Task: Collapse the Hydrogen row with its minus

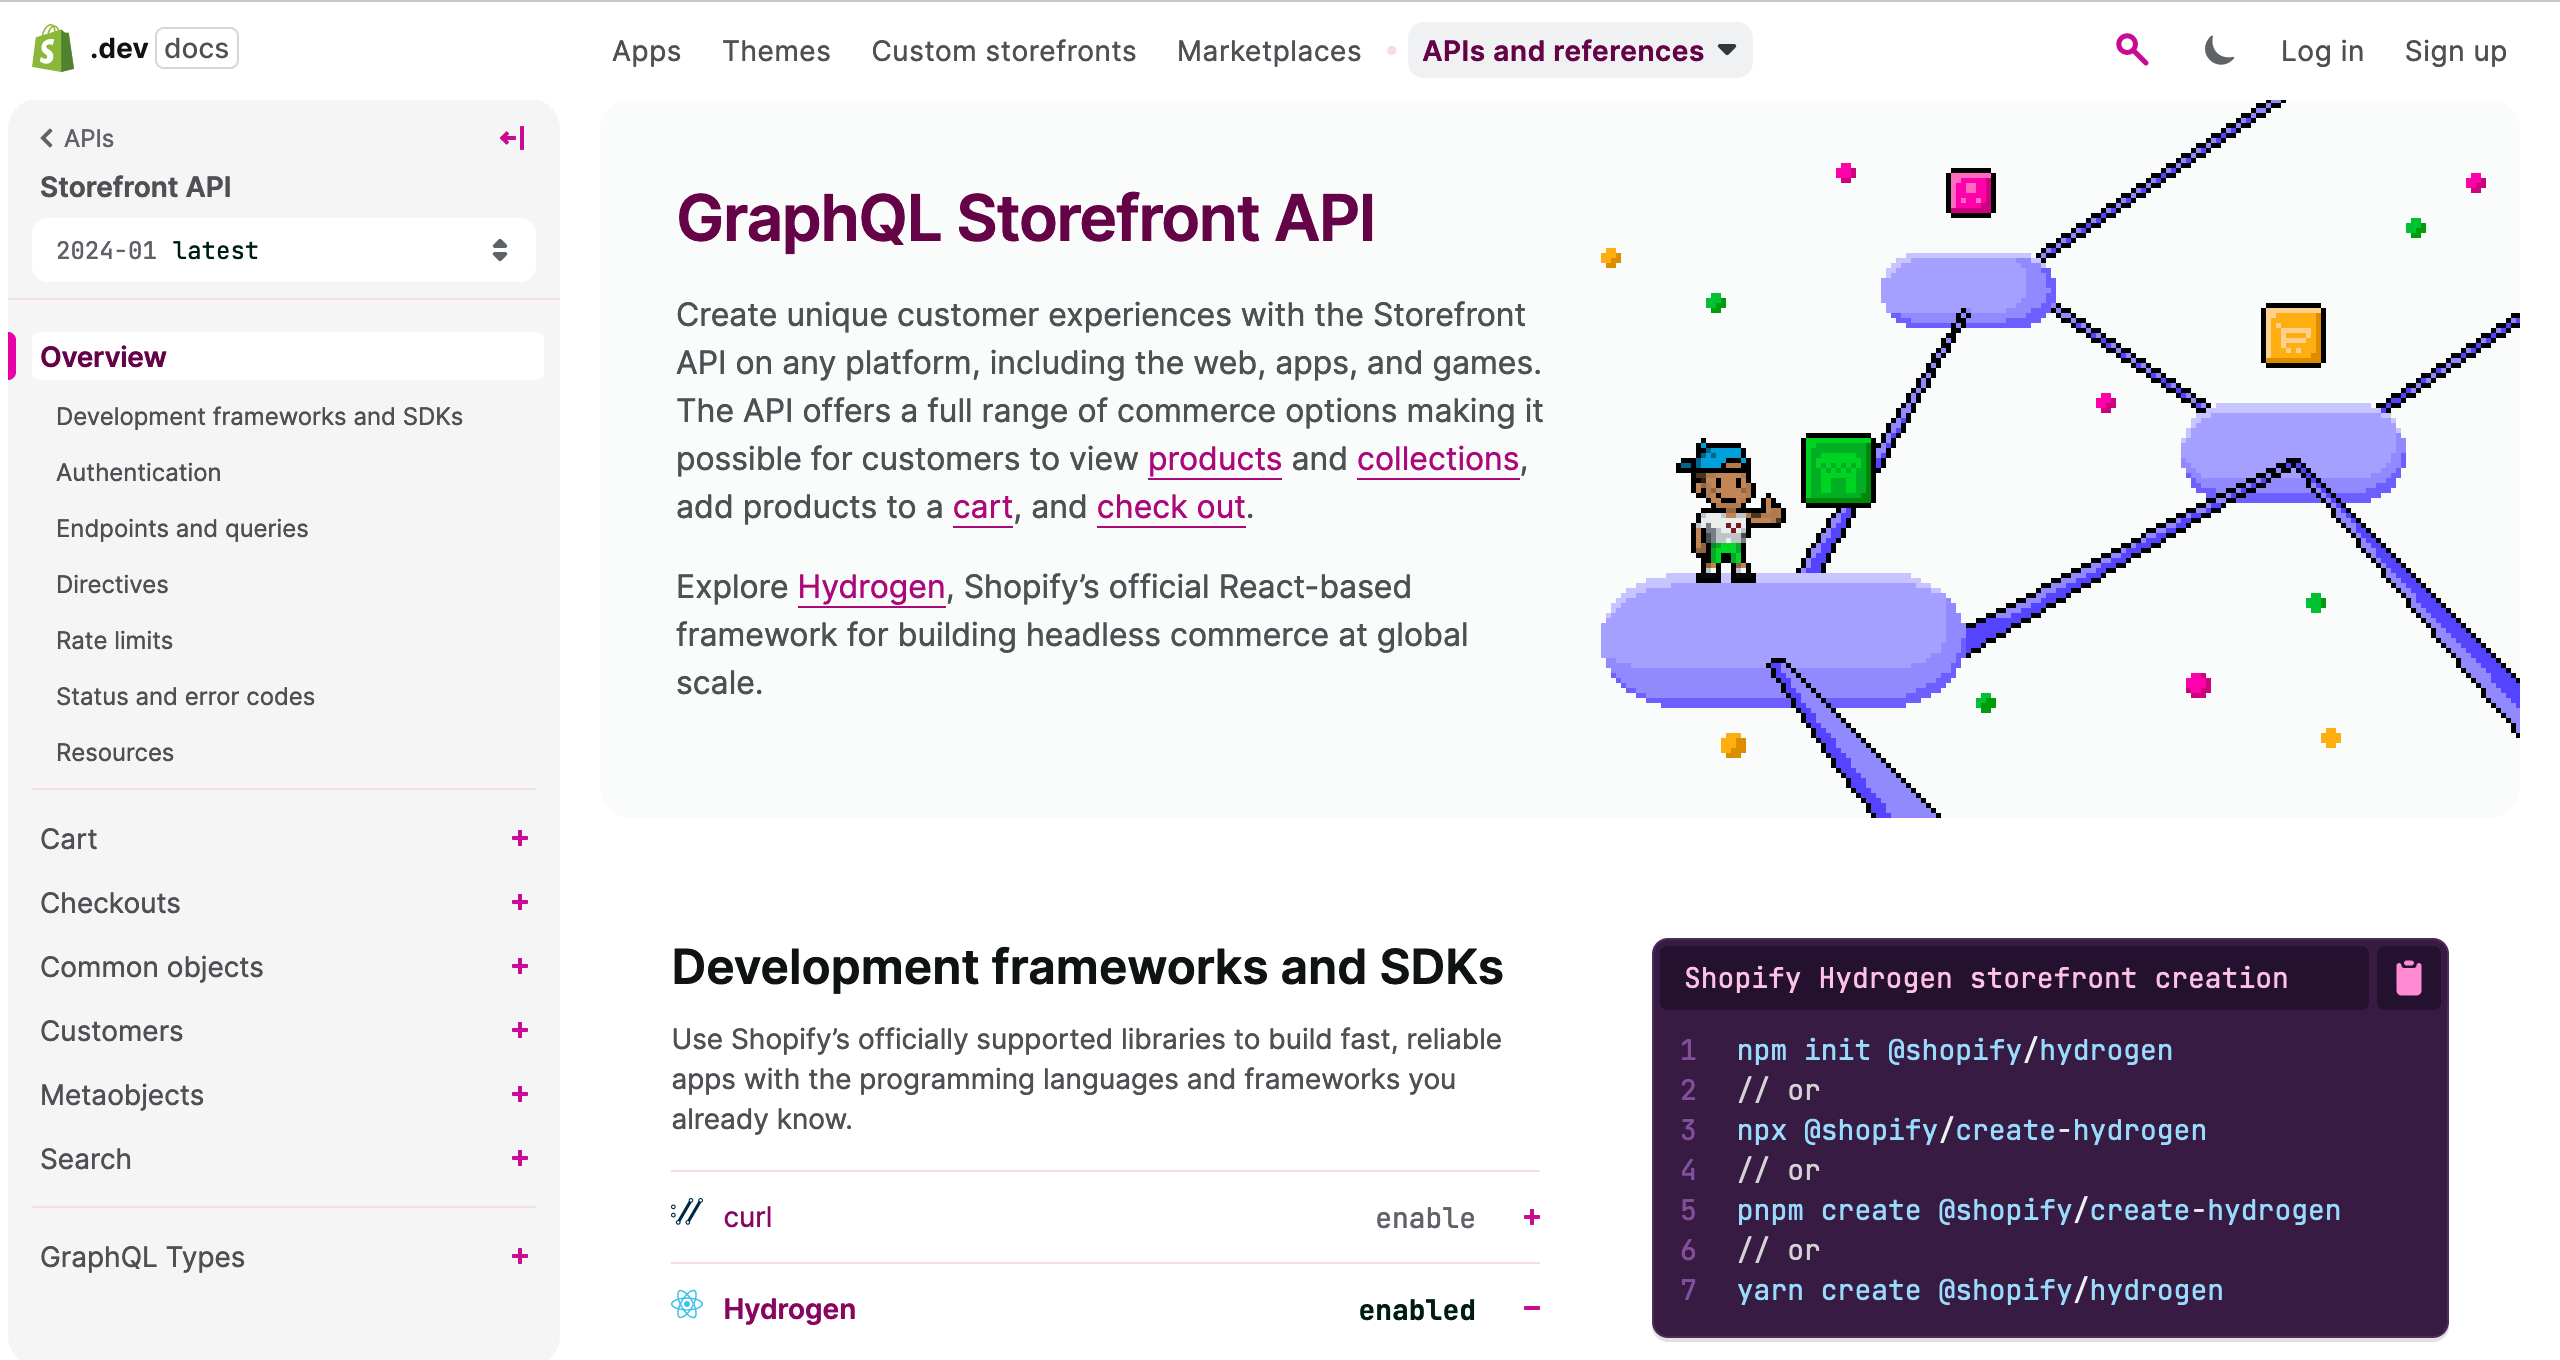Action: (x=1531, y=1308)
